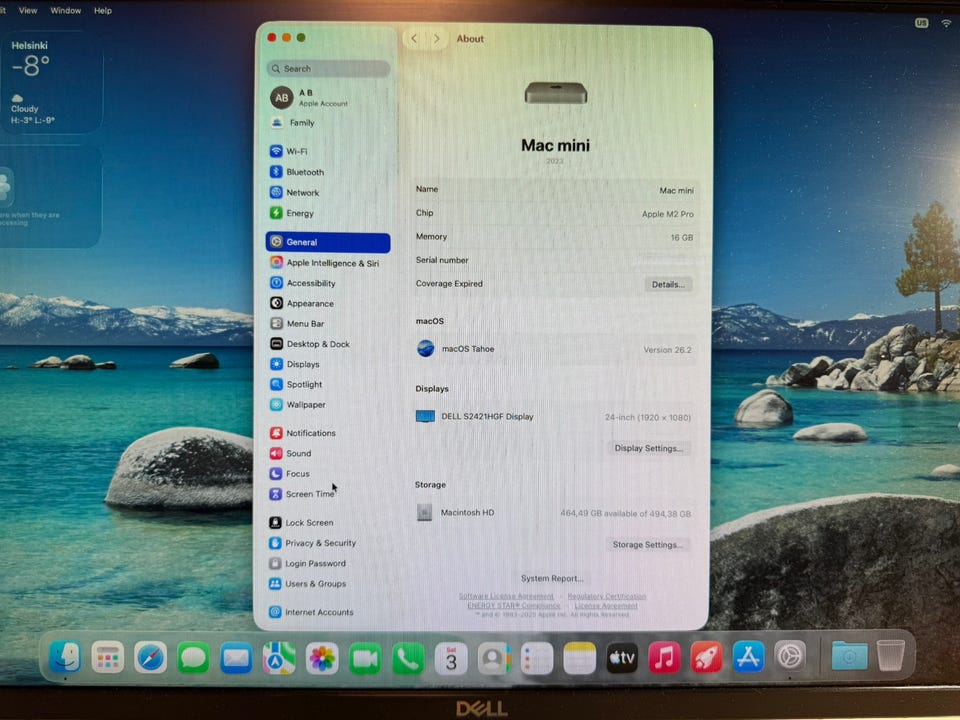Open Launchpad apps in the Dock

(108, 658)
